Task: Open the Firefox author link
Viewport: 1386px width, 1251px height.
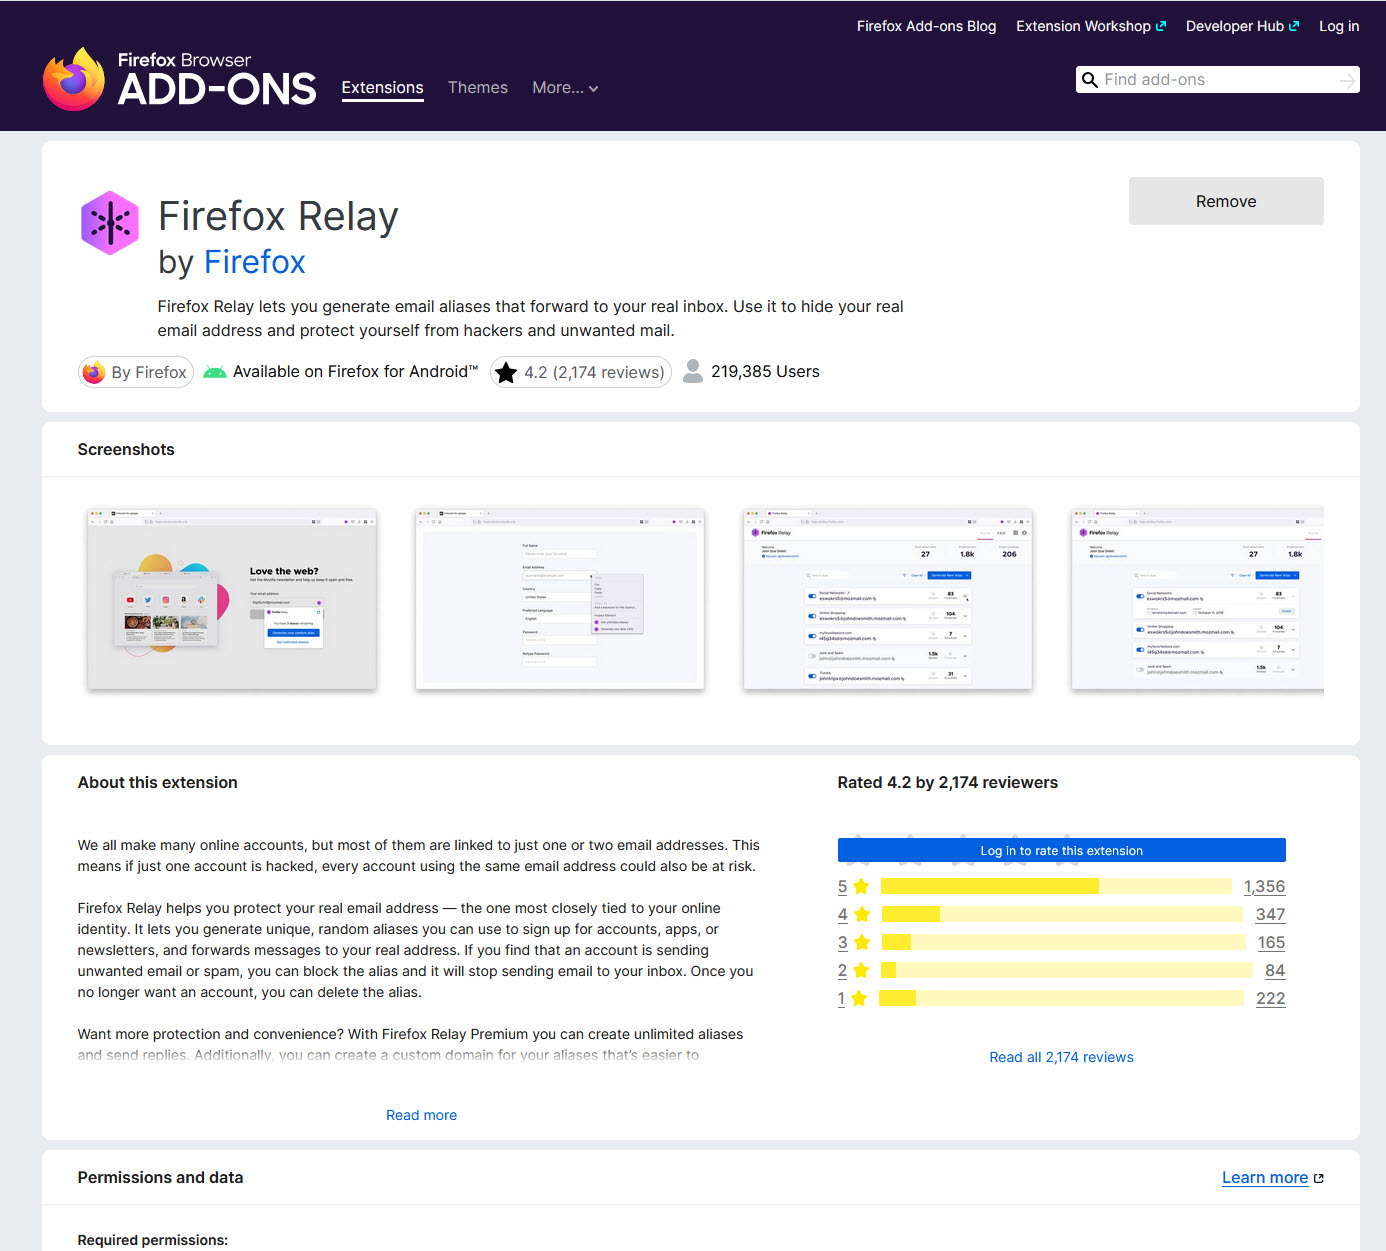Action: point(255,262)
